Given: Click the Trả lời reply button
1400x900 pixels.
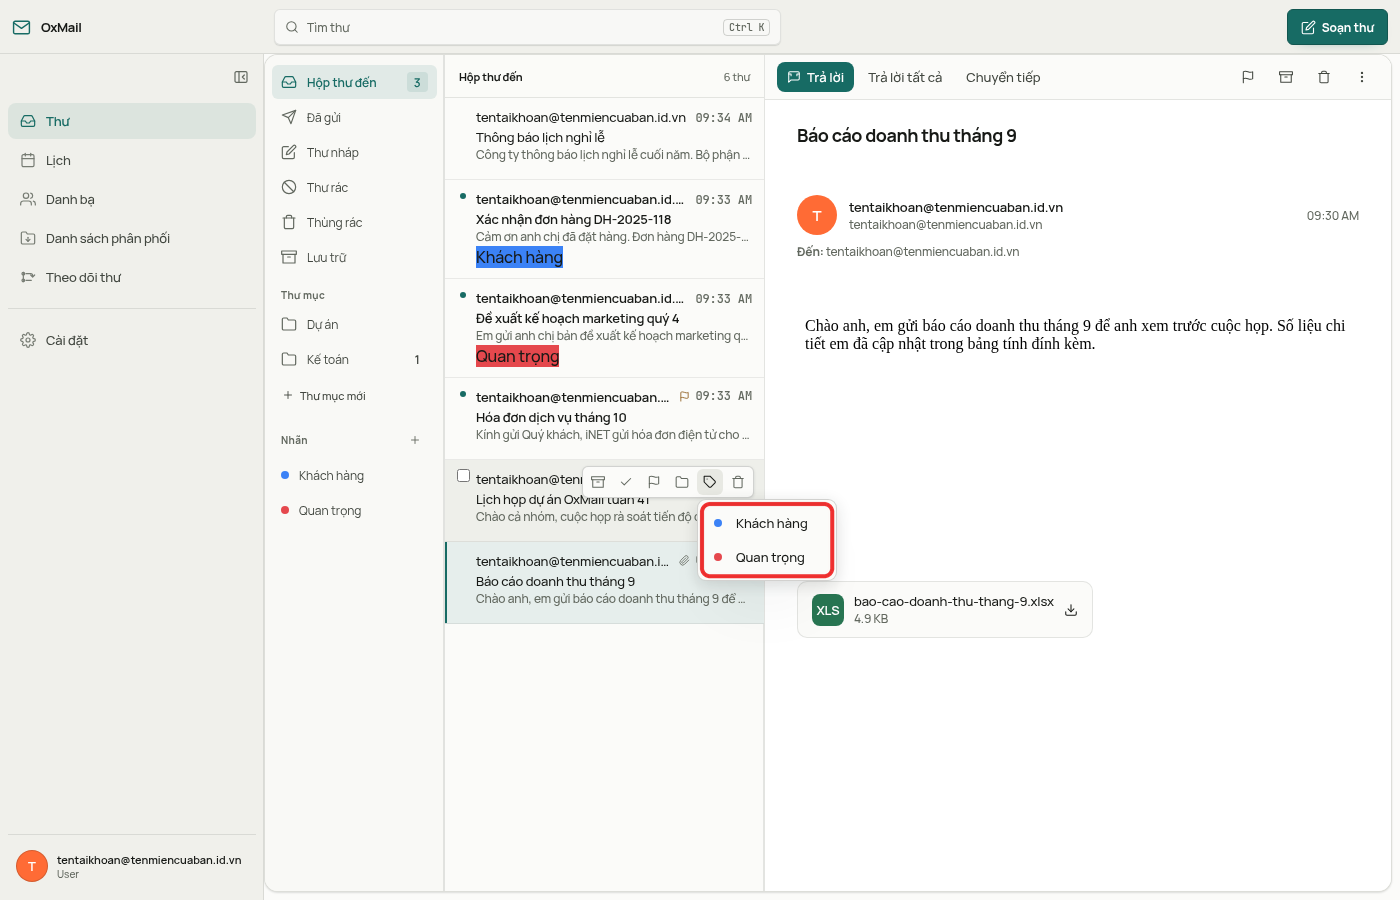Looking at the screenshot, I should (815, 77).
